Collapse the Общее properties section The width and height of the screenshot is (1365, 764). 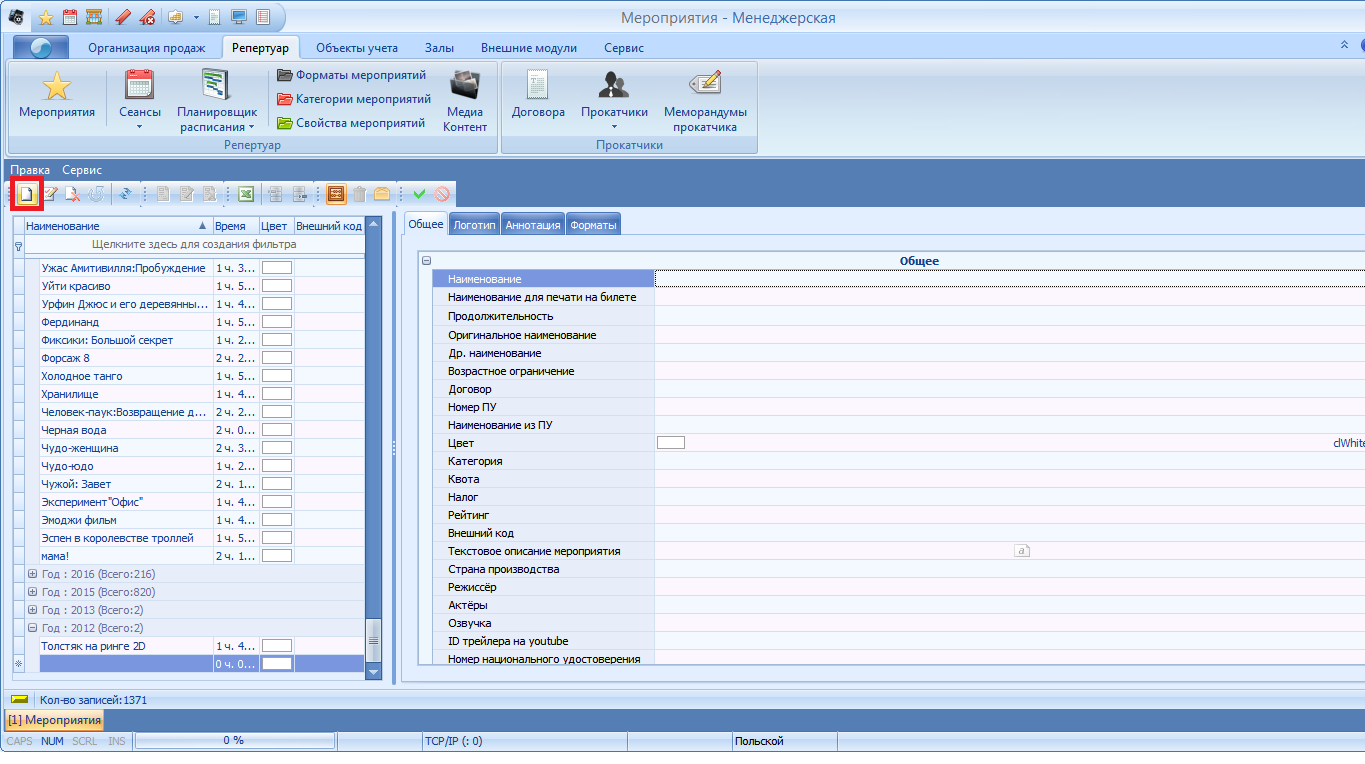pos(427,261)
